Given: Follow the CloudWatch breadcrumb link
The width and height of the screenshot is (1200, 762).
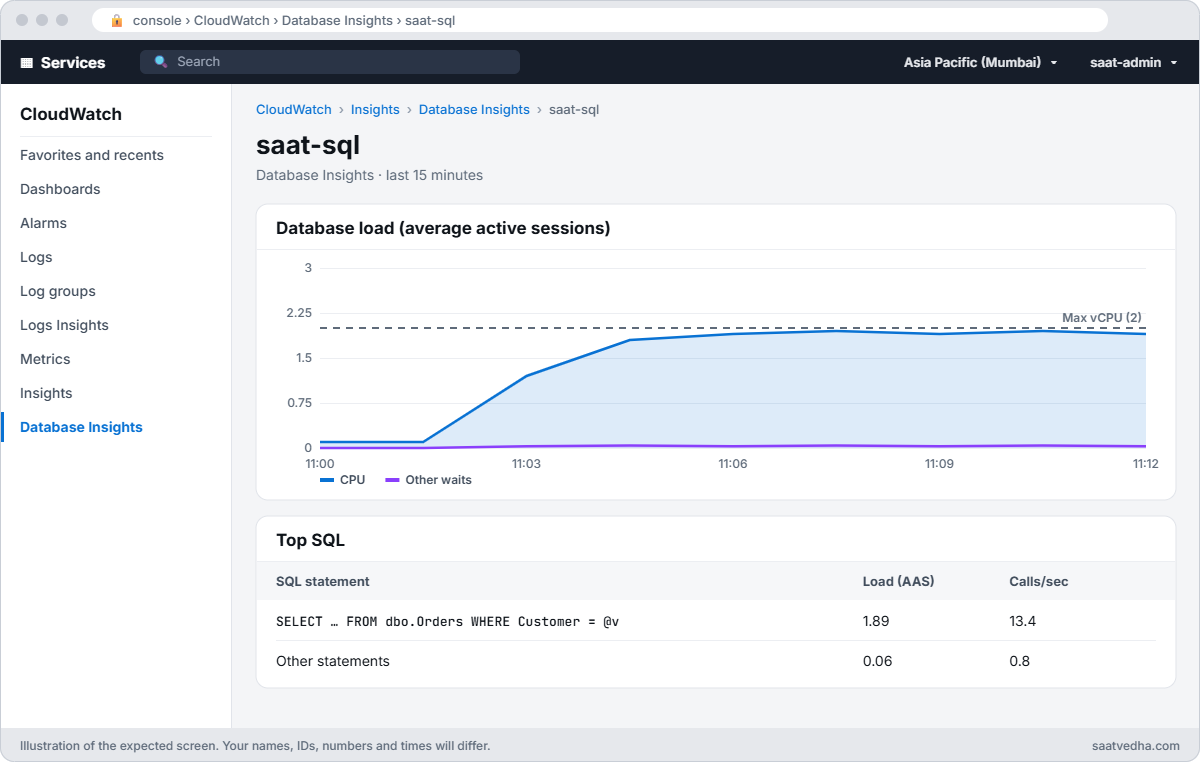Looking at the screenshot, I should [294, 110].
